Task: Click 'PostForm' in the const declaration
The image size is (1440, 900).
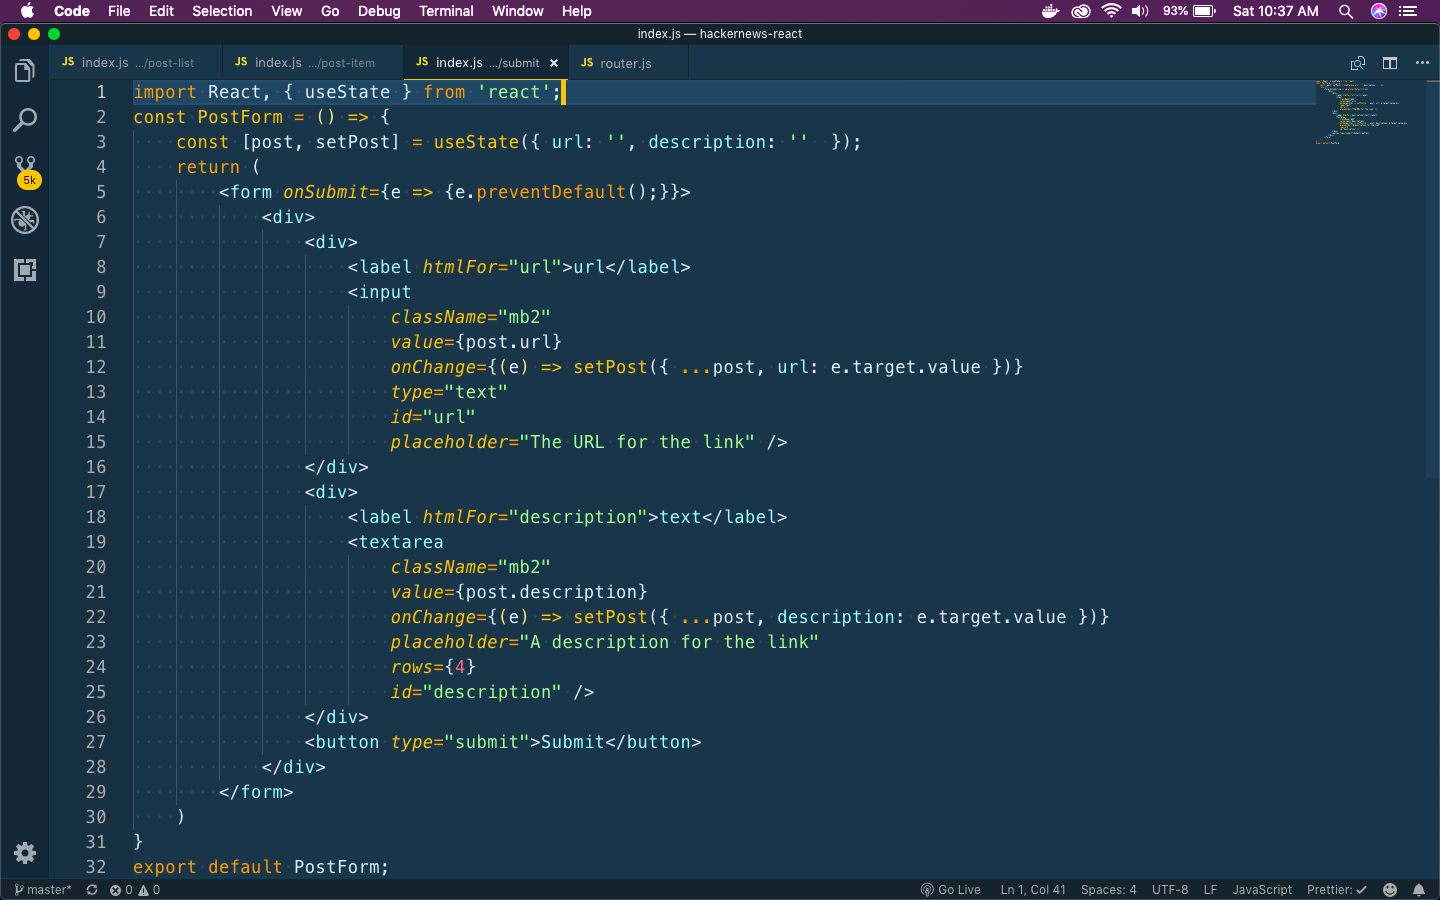Action: [240, 117]
